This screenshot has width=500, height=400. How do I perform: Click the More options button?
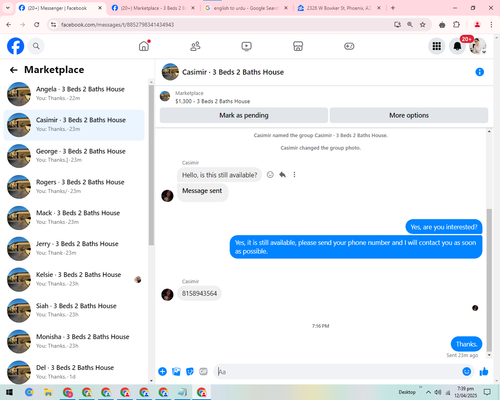pos(409,115)
